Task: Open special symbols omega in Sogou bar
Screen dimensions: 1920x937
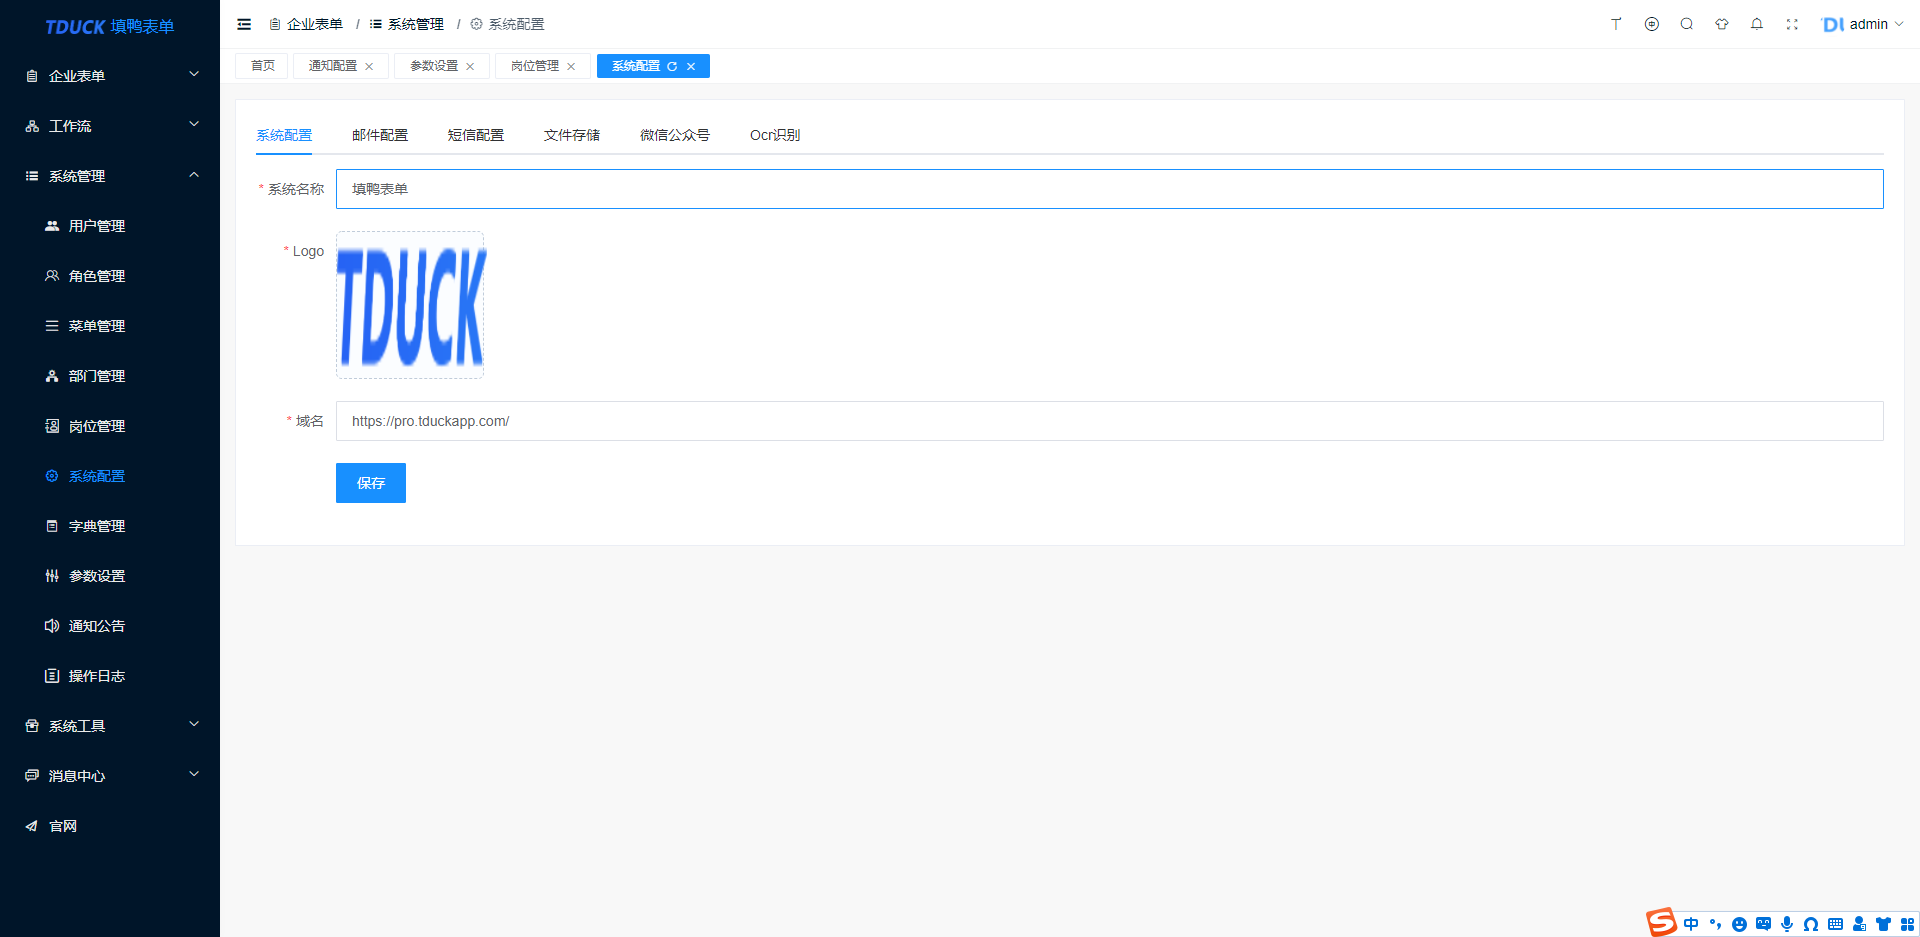Action: [1811, 924]
